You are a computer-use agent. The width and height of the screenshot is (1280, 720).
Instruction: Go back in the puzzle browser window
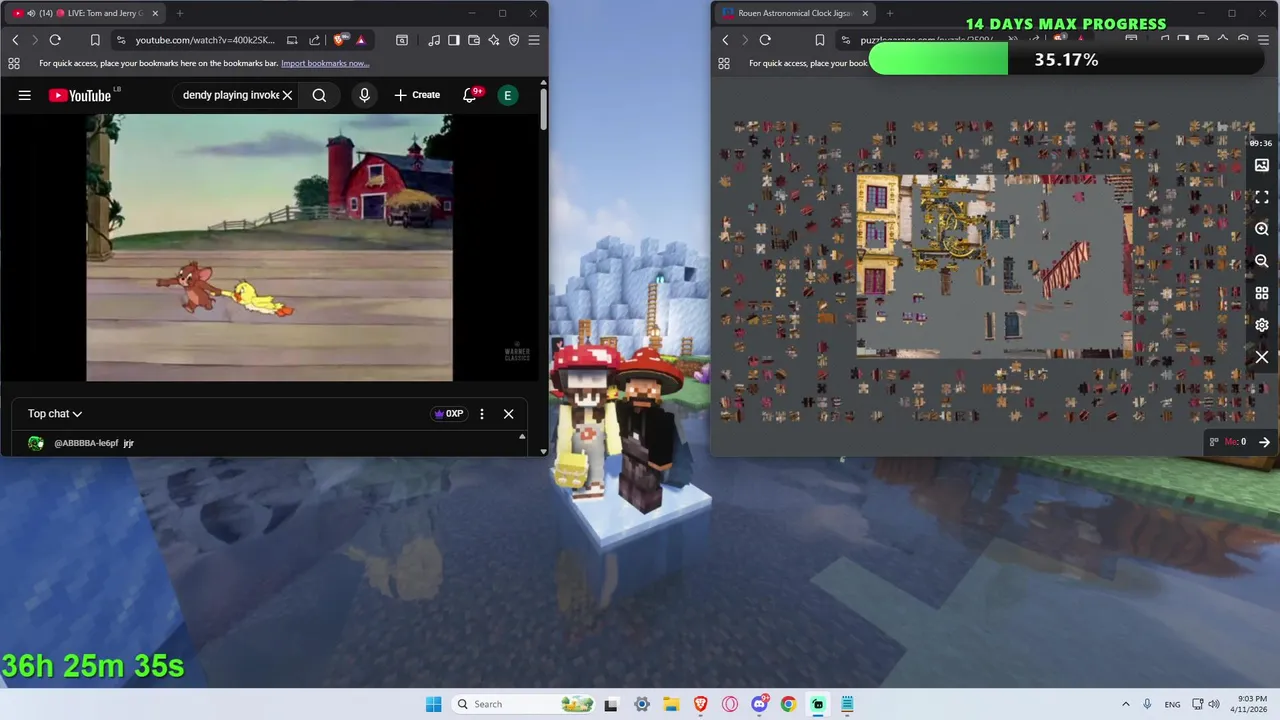tap(725, 40)
